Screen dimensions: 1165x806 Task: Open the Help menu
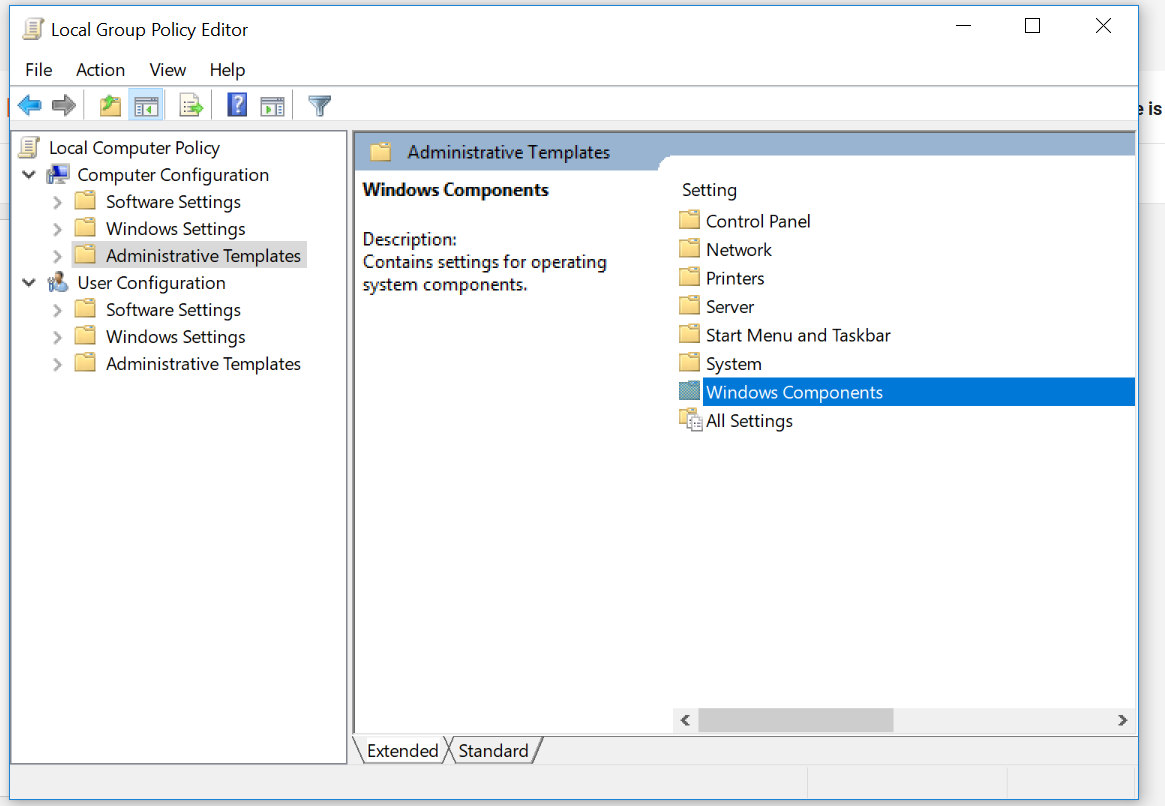click(227, 70)
